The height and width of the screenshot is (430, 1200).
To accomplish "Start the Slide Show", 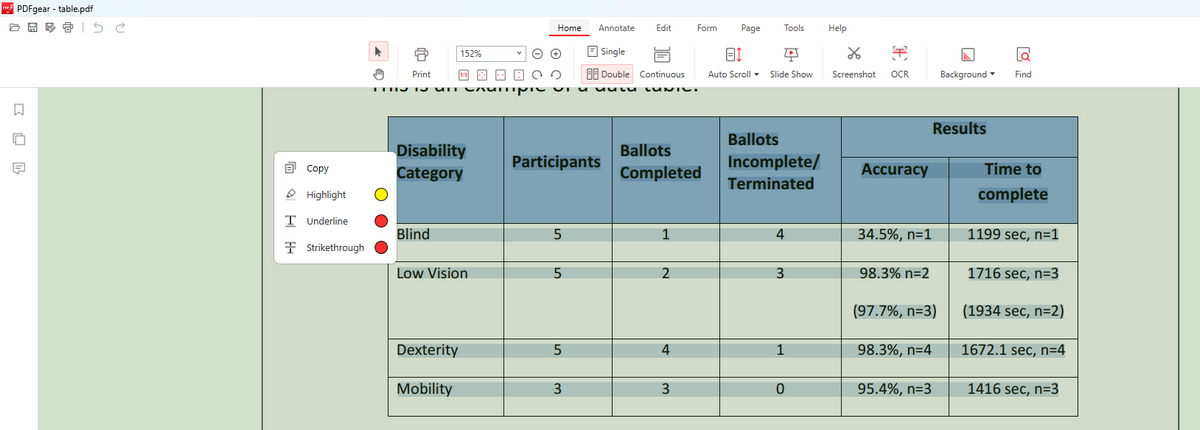I will (x=791, y=61).
